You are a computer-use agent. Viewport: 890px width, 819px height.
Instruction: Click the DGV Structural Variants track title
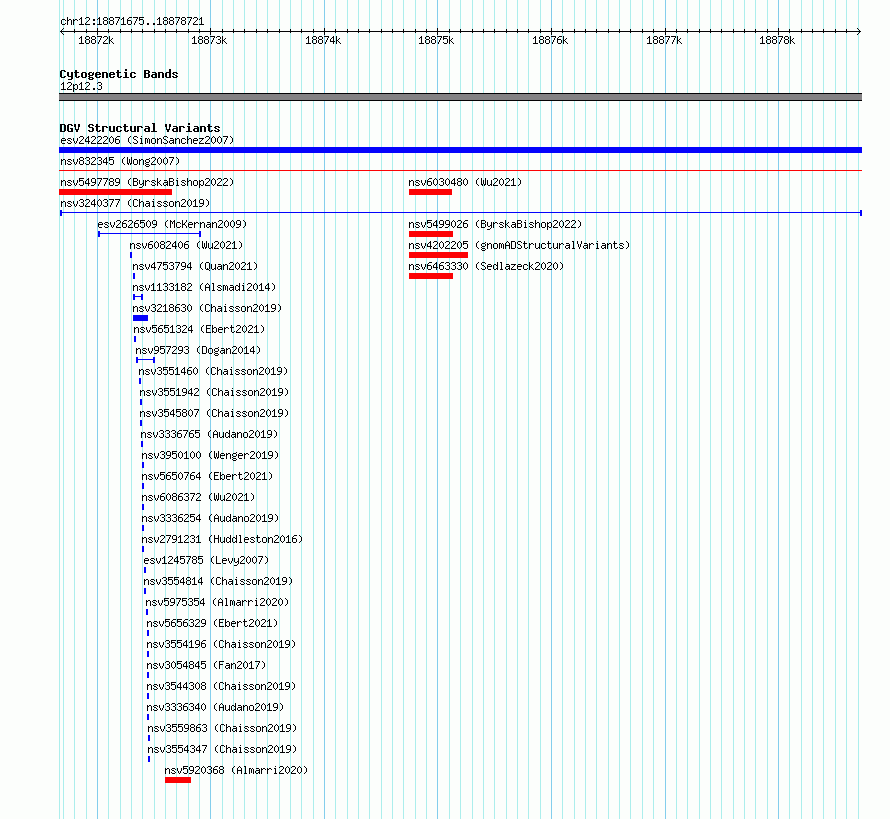140,128
